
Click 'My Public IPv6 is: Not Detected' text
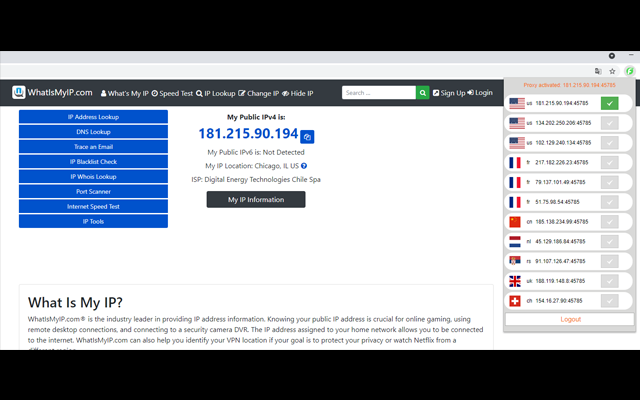256,152
